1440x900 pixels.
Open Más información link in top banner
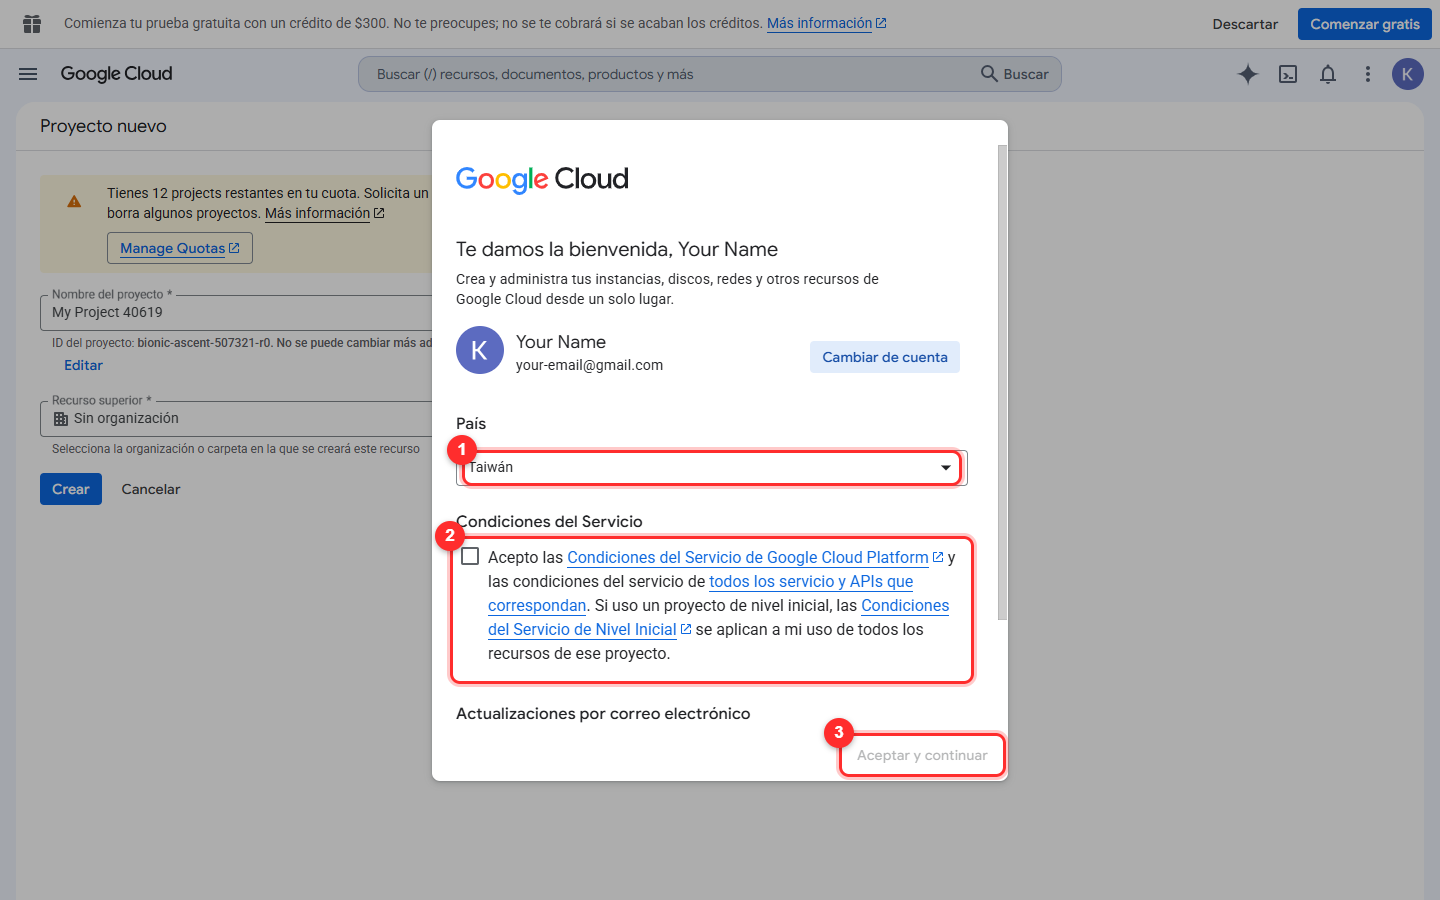pos(826,23)
